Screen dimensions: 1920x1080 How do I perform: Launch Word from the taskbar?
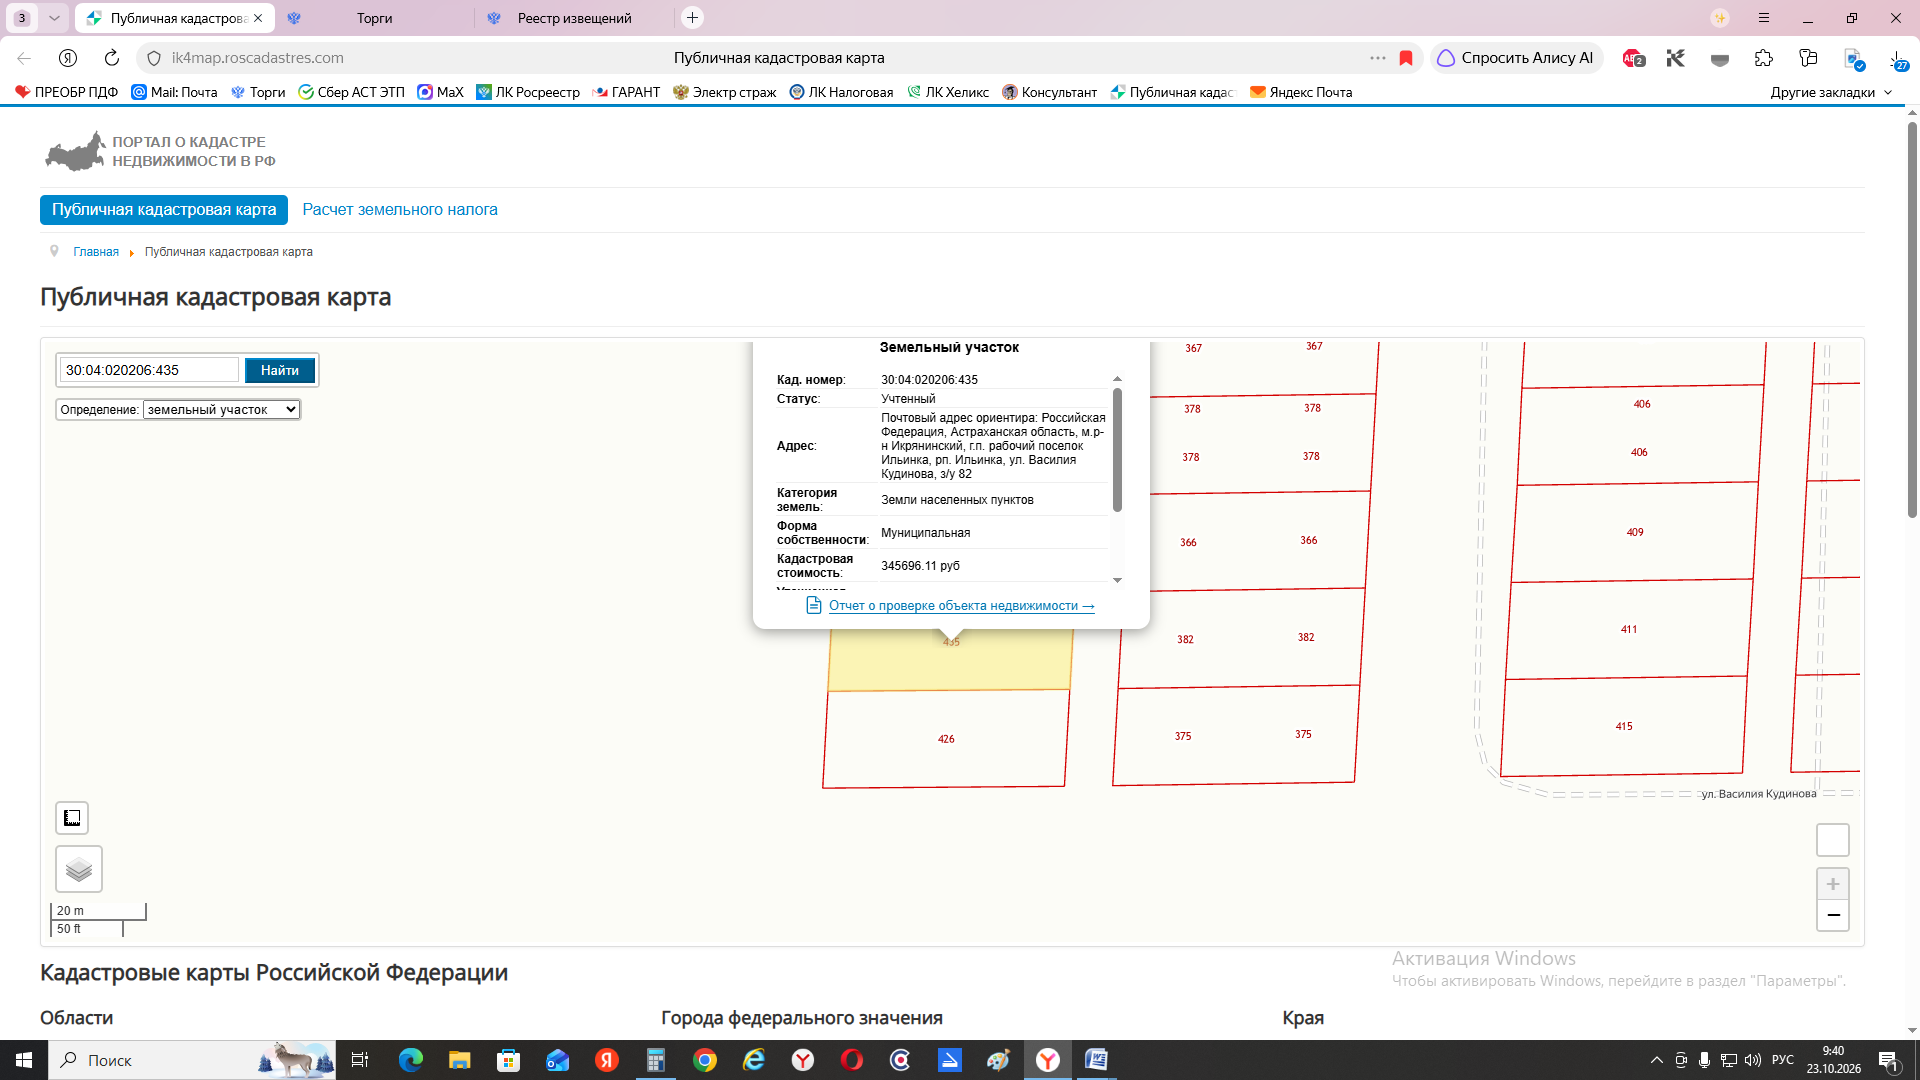(x=1096, y=1060)
